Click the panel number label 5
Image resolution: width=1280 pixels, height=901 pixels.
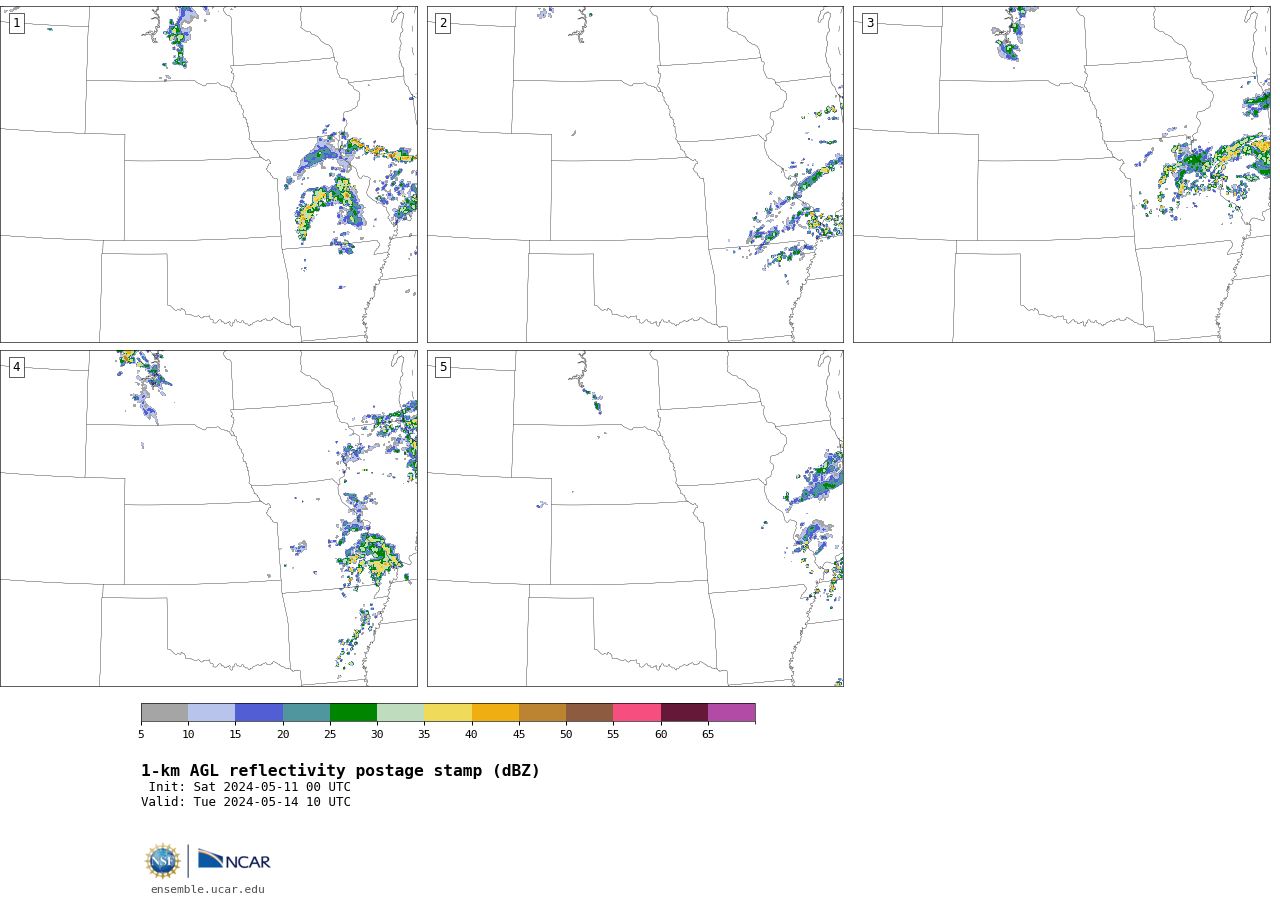click(443, 367)
